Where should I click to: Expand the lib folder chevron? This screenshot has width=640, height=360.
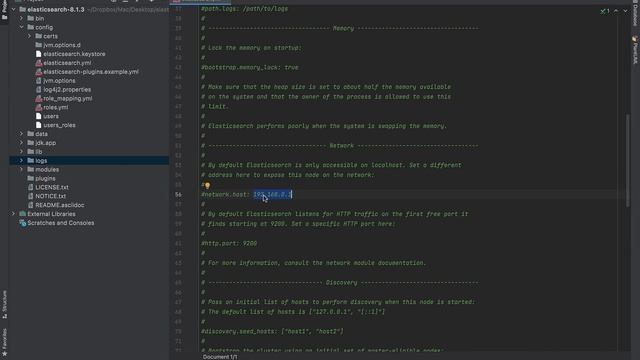point(21,152)
